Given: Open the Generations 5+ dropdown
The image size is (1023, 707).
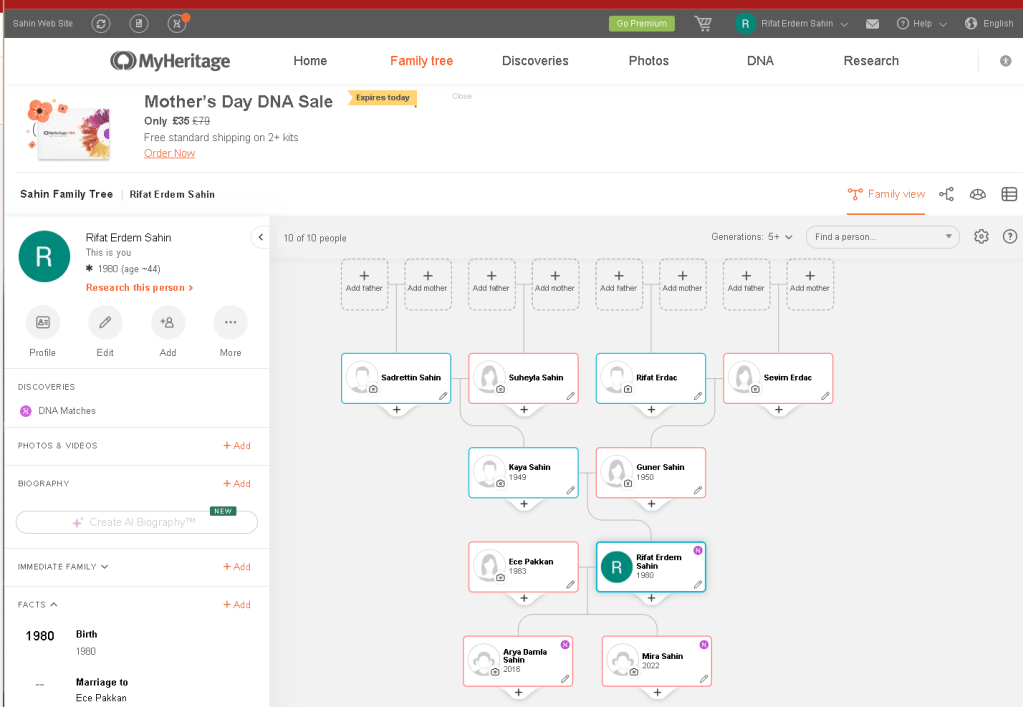Looking at the screenshot, I should coord(752,237).
